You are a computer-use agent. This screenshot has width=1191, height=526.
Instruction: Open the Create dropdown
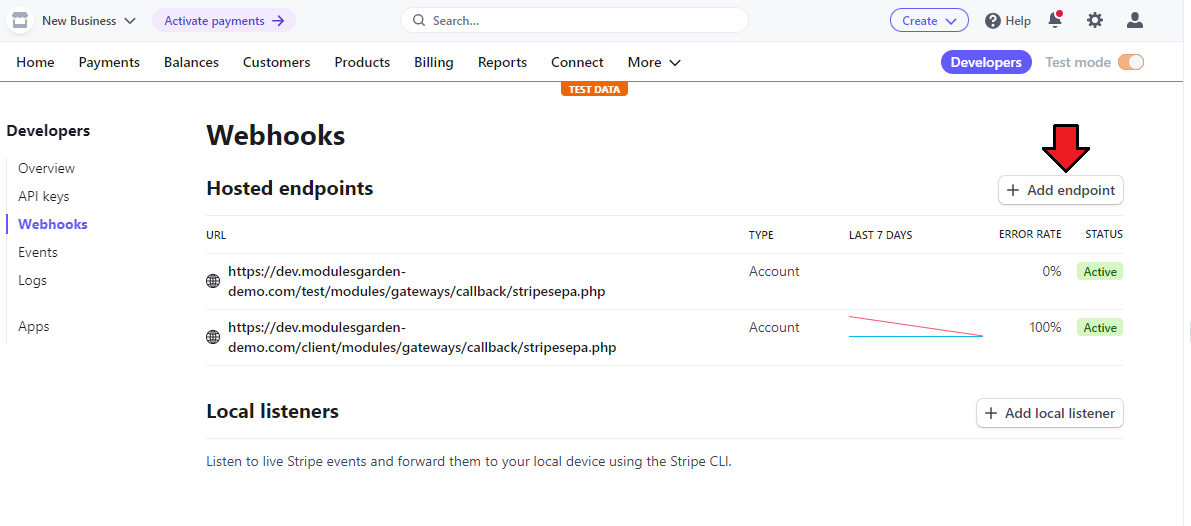929,20
